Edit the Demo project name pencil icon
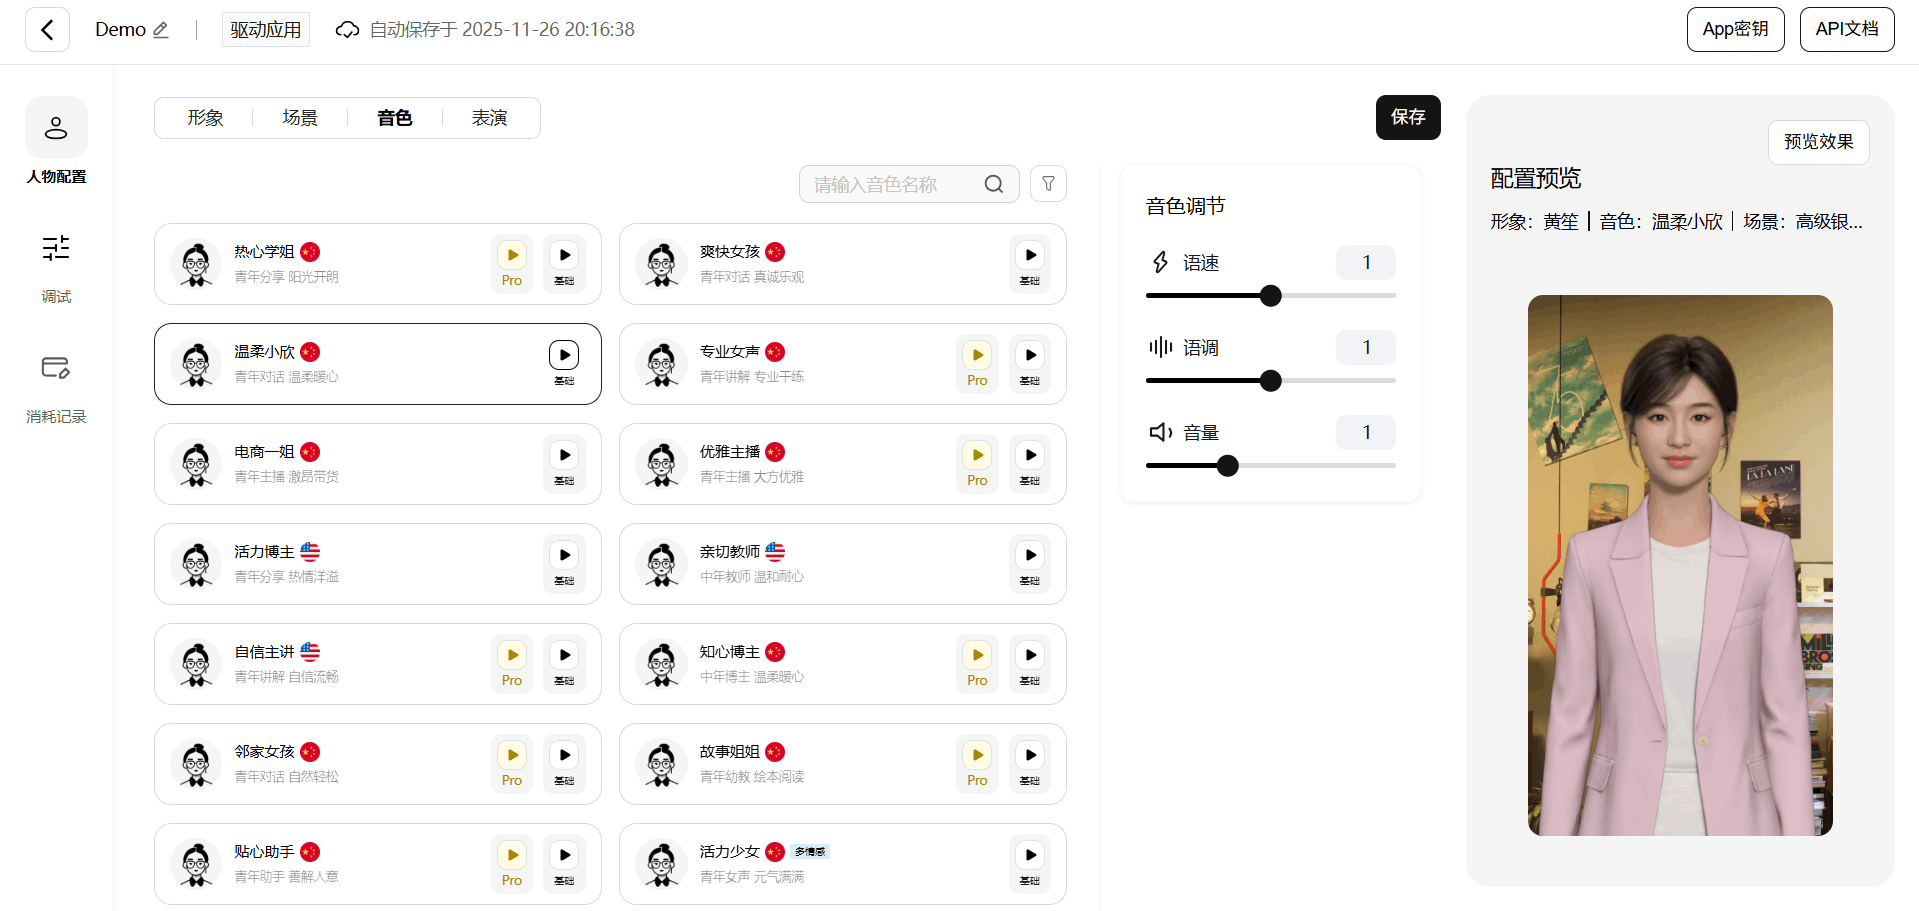1919x911 pixels. tap(161, 30)
